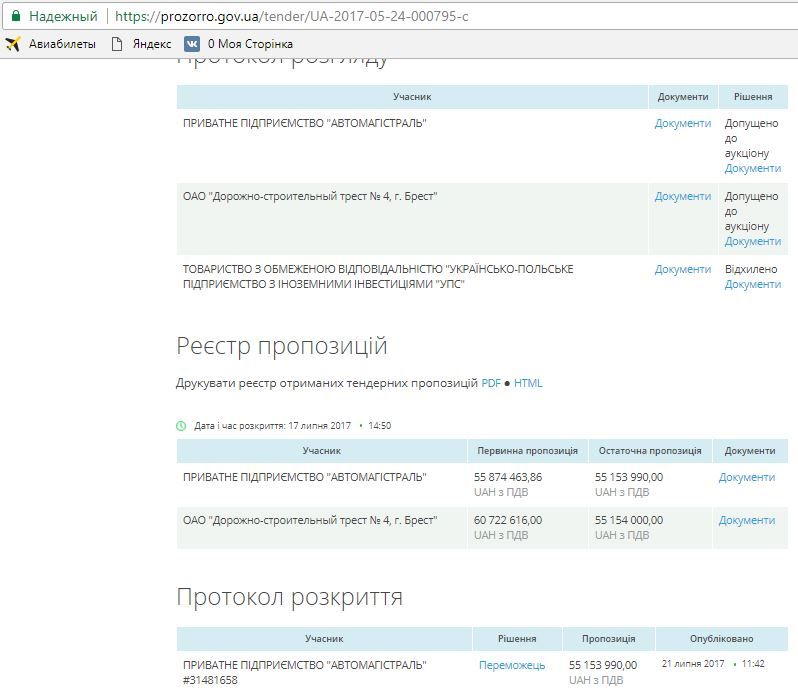This screenshot has width=798, height=693.
Task: Select initial bid 60 722 616,00
Action: tap(508, 521)
